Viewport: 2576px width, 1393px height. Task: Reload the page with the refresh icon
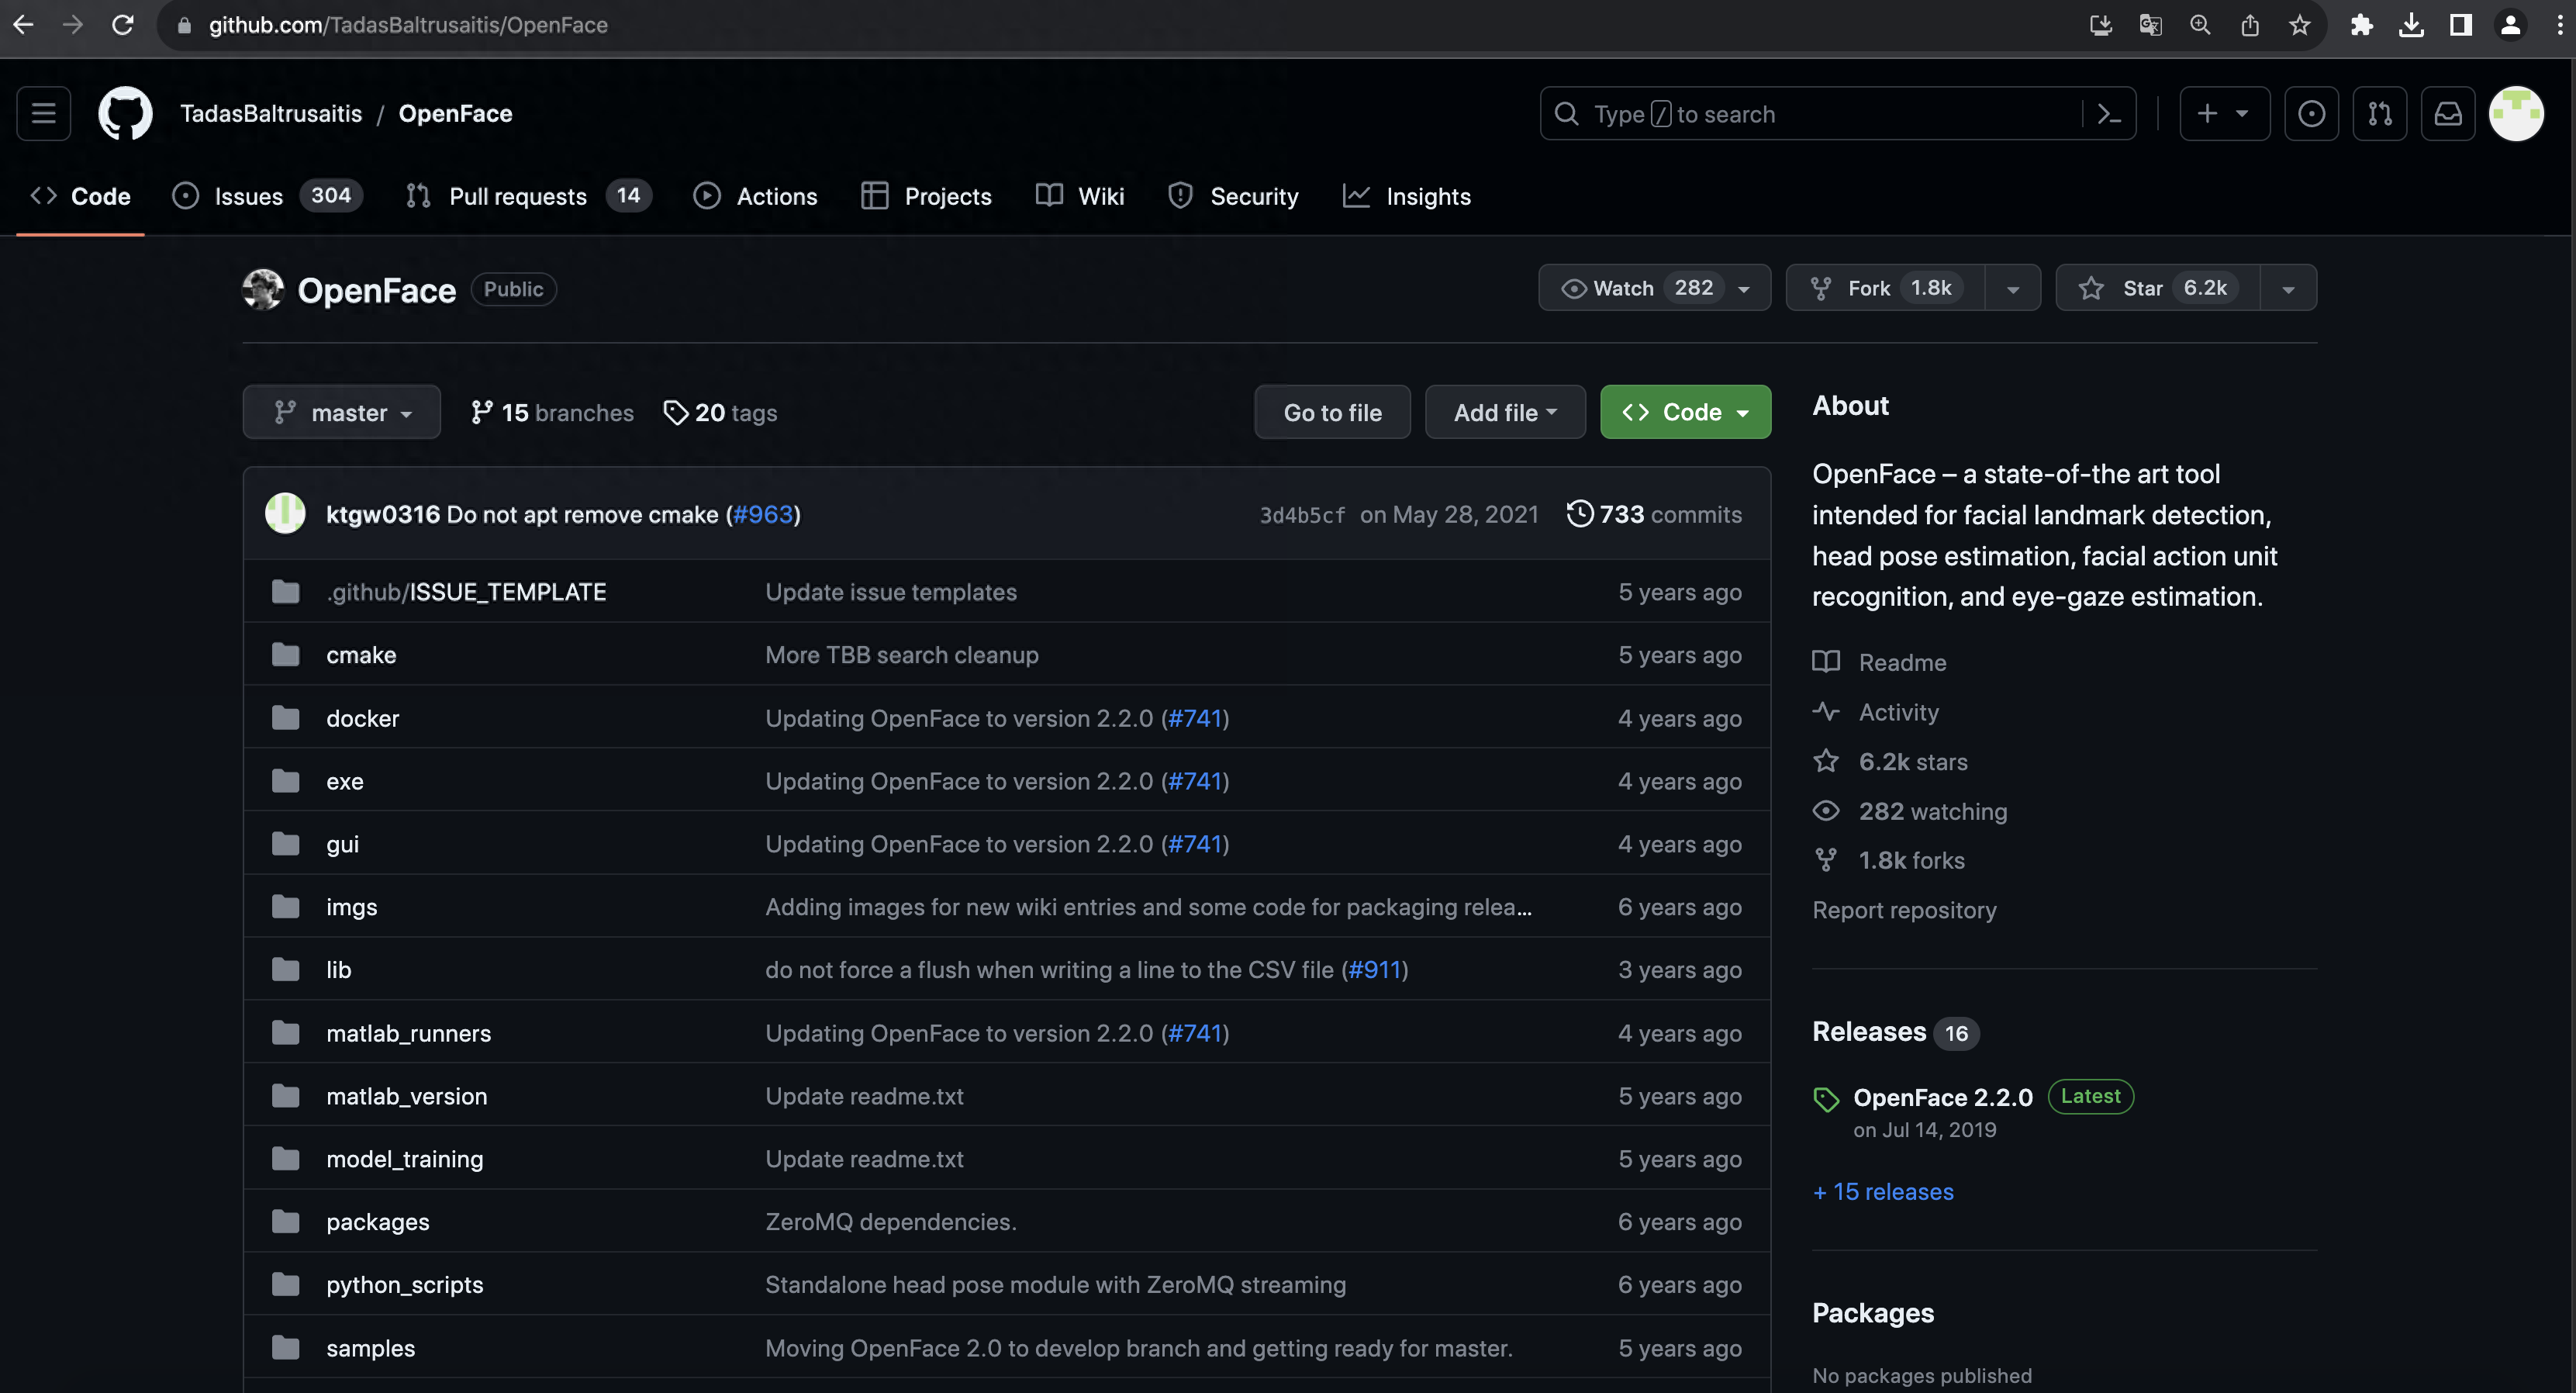(x=122, y=25)
